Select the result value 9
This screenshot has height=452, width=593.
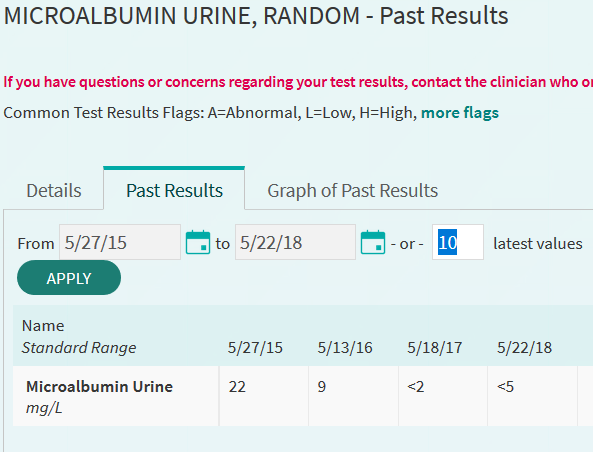tap(322, 387)
